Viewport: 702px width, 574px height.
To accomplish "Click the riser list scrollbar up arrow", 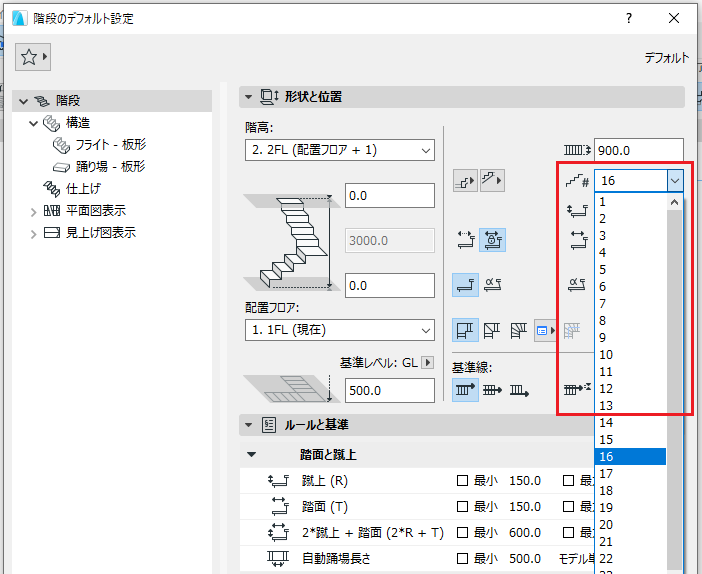I will click(x=674, y=202).
